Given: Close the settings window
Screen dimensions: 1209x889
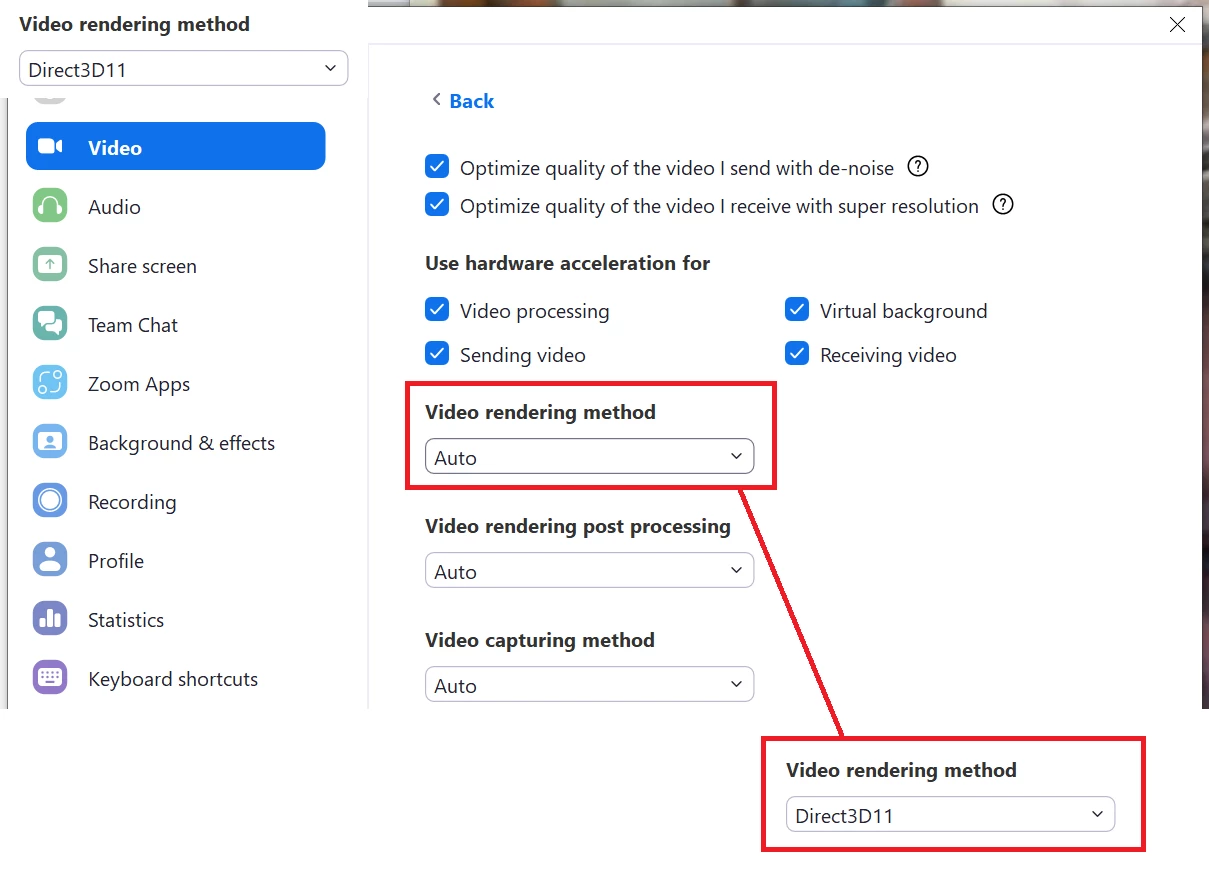Looking at the screenshot, I should pos(1177,25).
